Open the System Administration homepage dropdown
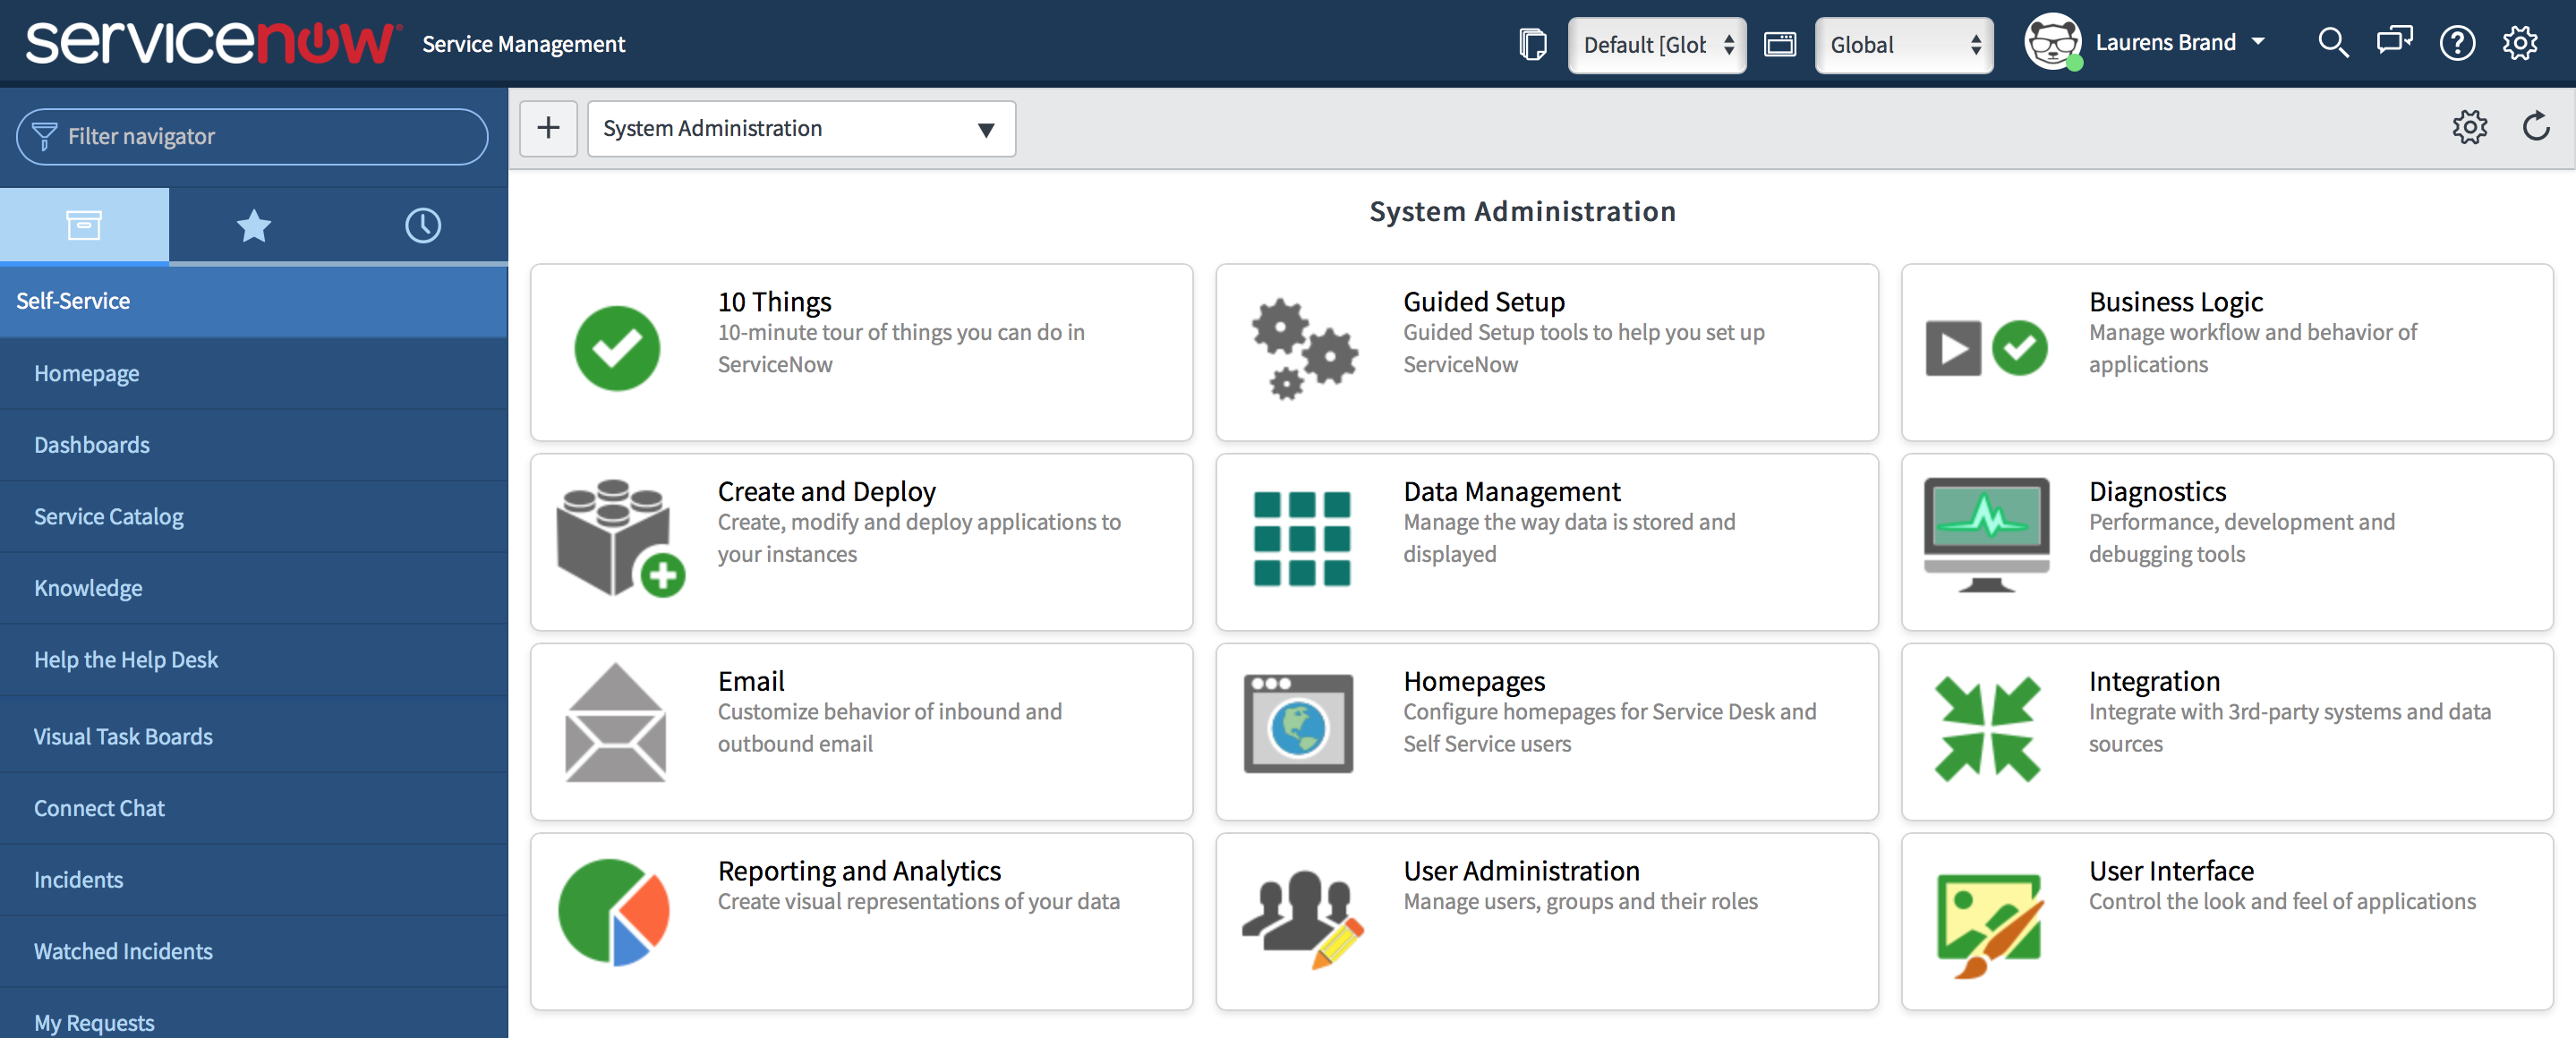 pyautogui.click(x=801, y=128)
